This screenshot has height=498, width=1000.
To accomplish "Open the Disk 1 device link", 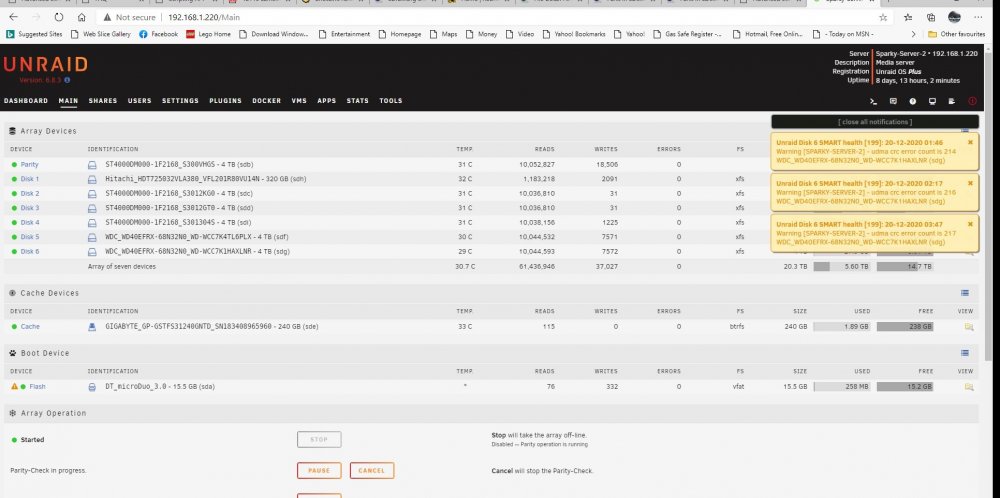I will [29, 179].
